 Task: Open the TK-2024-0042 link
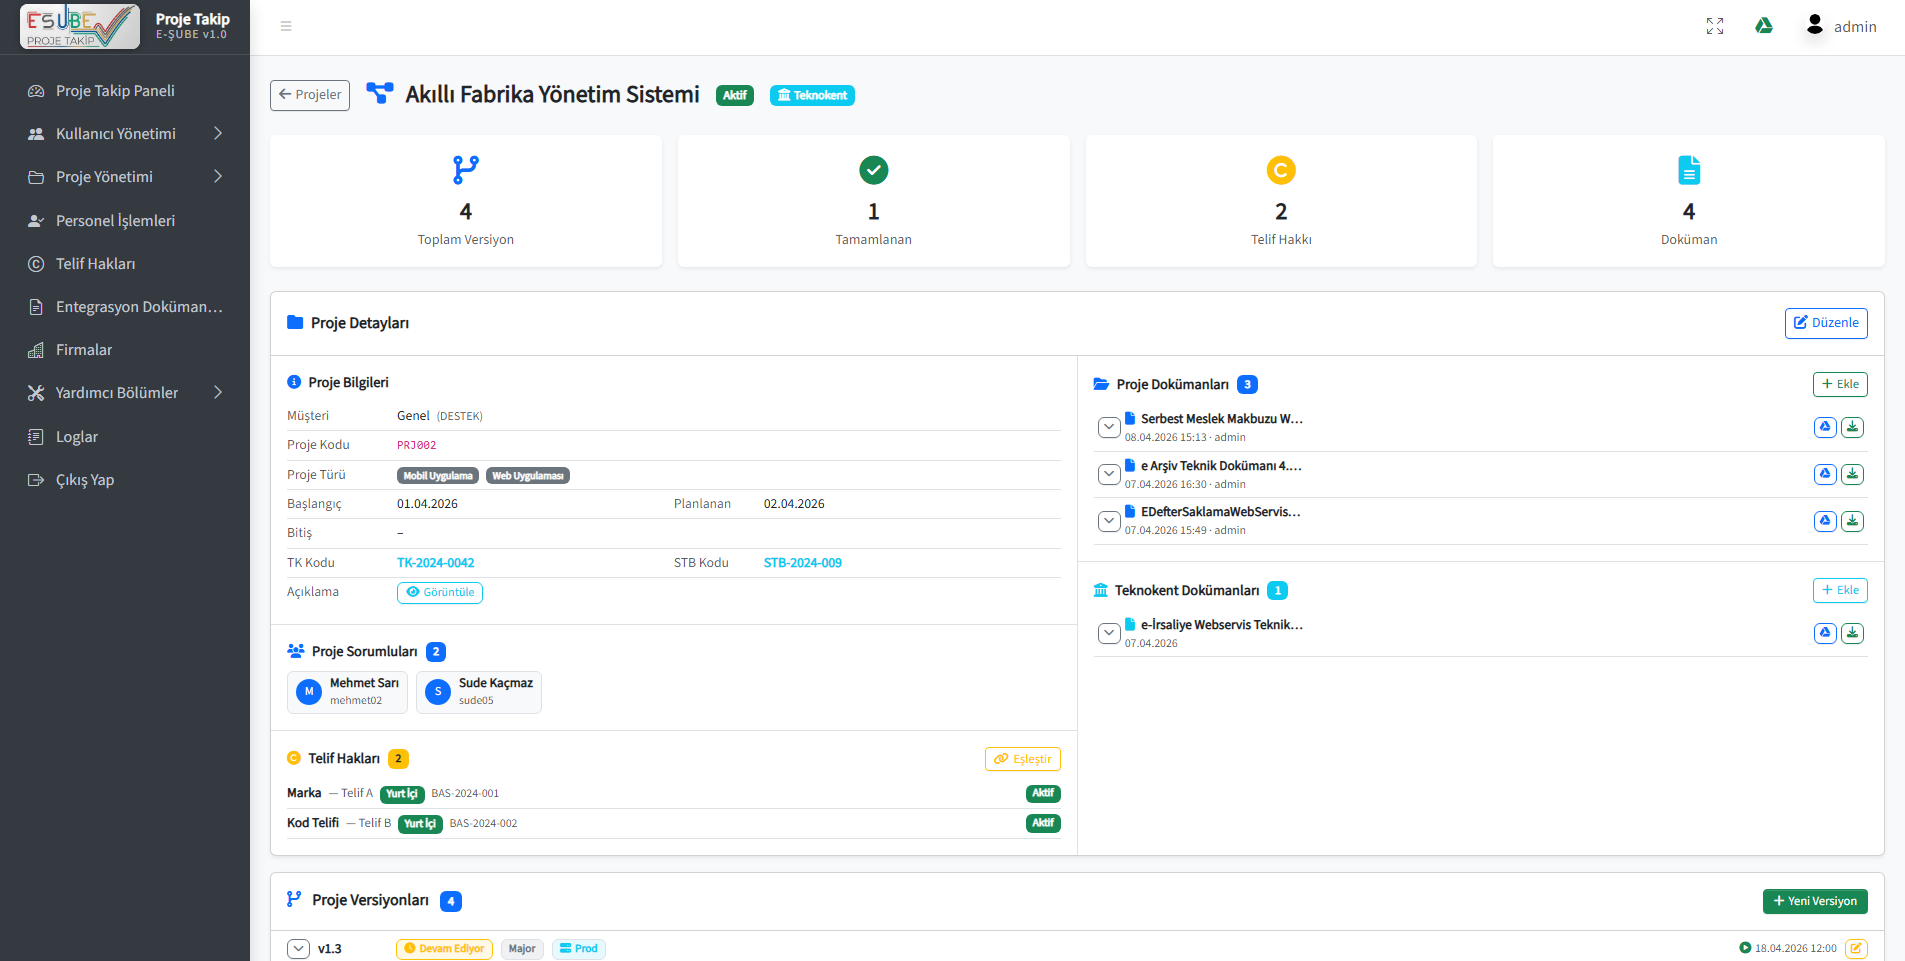coord(436,563)
